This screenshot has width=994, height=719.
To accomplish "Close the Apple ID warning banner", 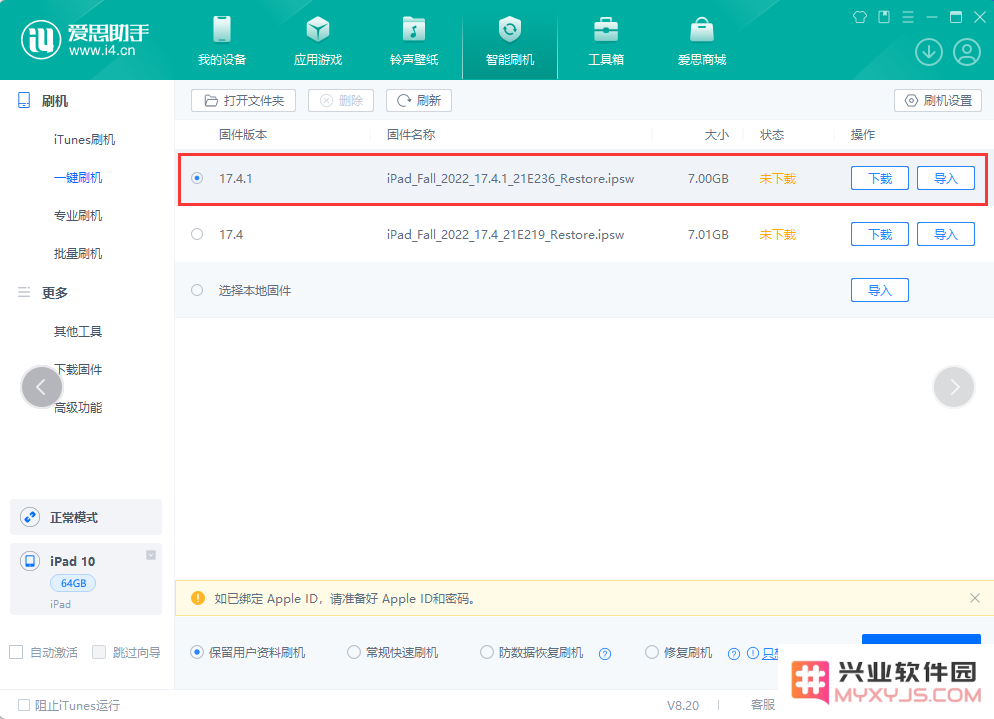I will pos(975,598).
